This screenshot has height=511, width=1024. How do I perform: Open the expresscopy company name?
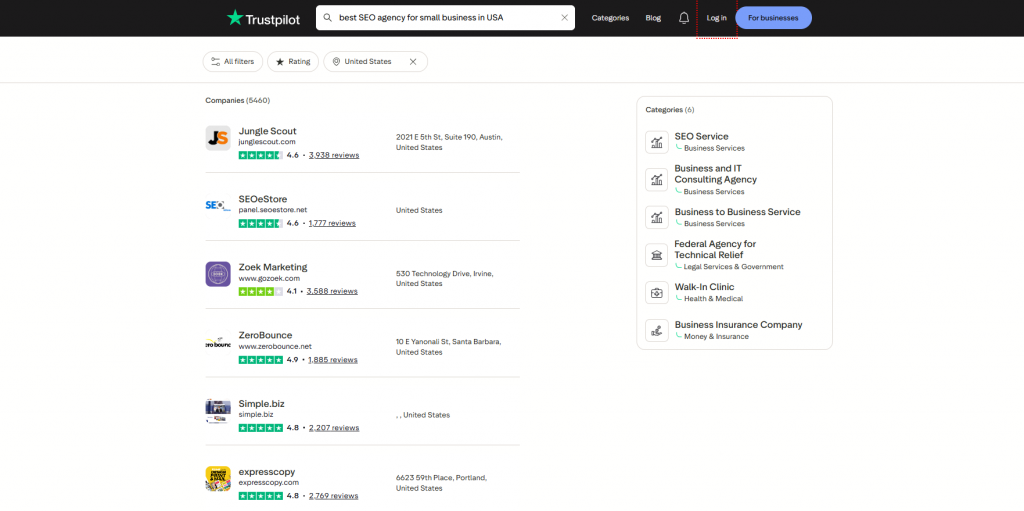266,472
